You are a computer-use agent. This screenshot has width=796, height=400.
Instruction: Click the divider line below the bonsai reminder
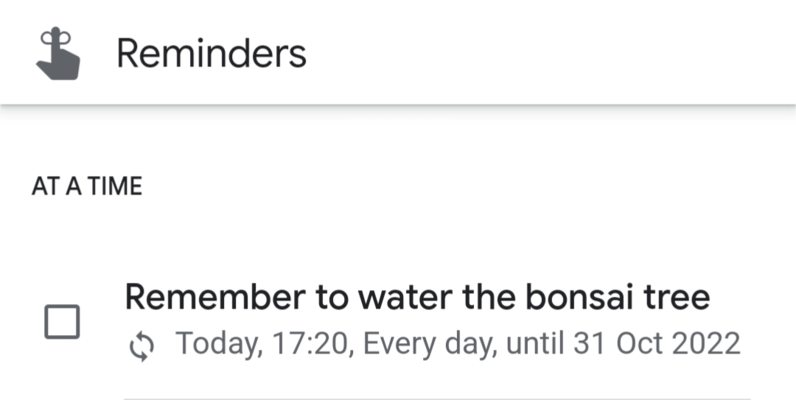coord(436,397)
